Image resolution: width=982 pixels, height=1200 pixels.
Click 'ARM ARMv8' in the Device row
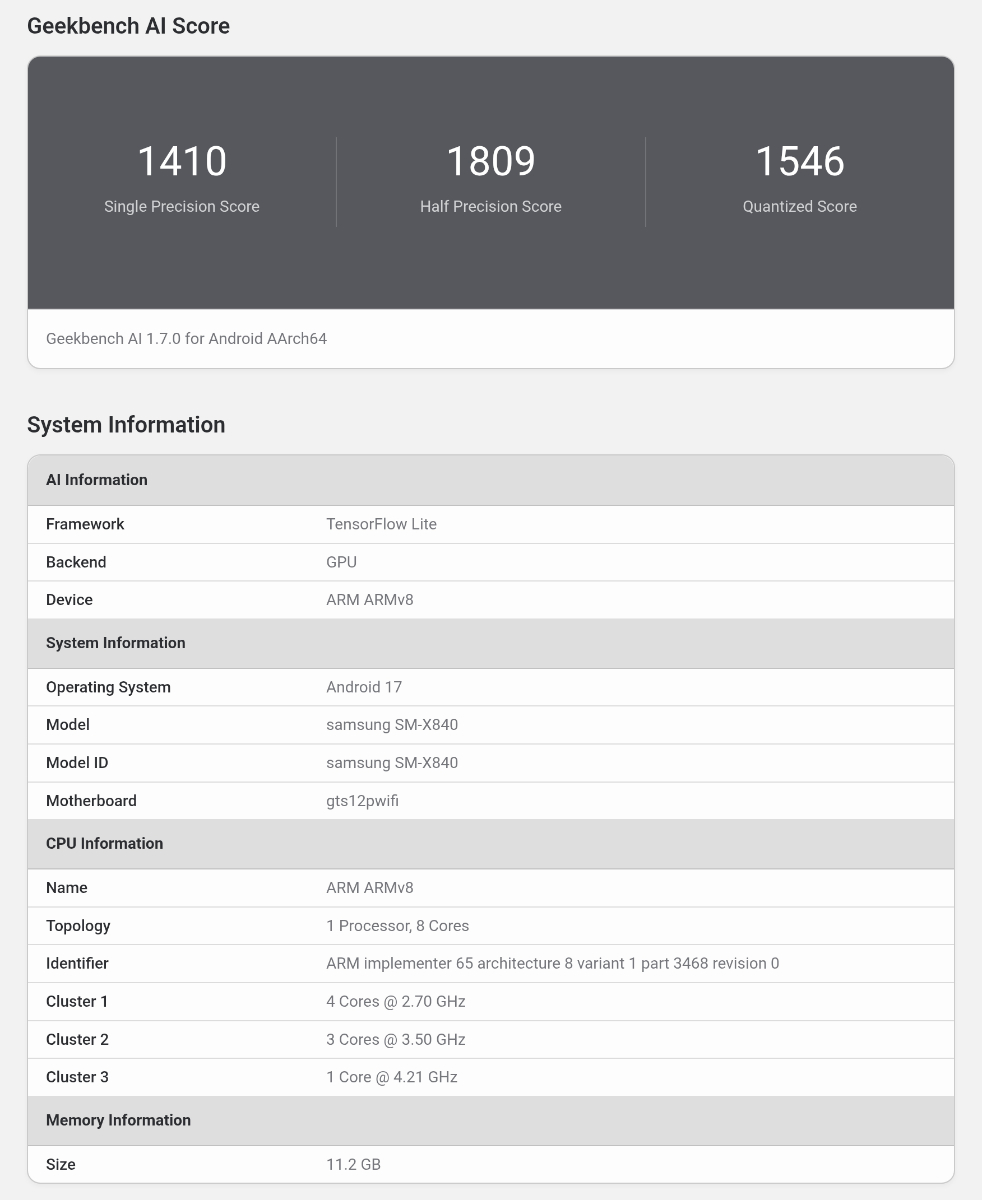click(x=370, y=600)
